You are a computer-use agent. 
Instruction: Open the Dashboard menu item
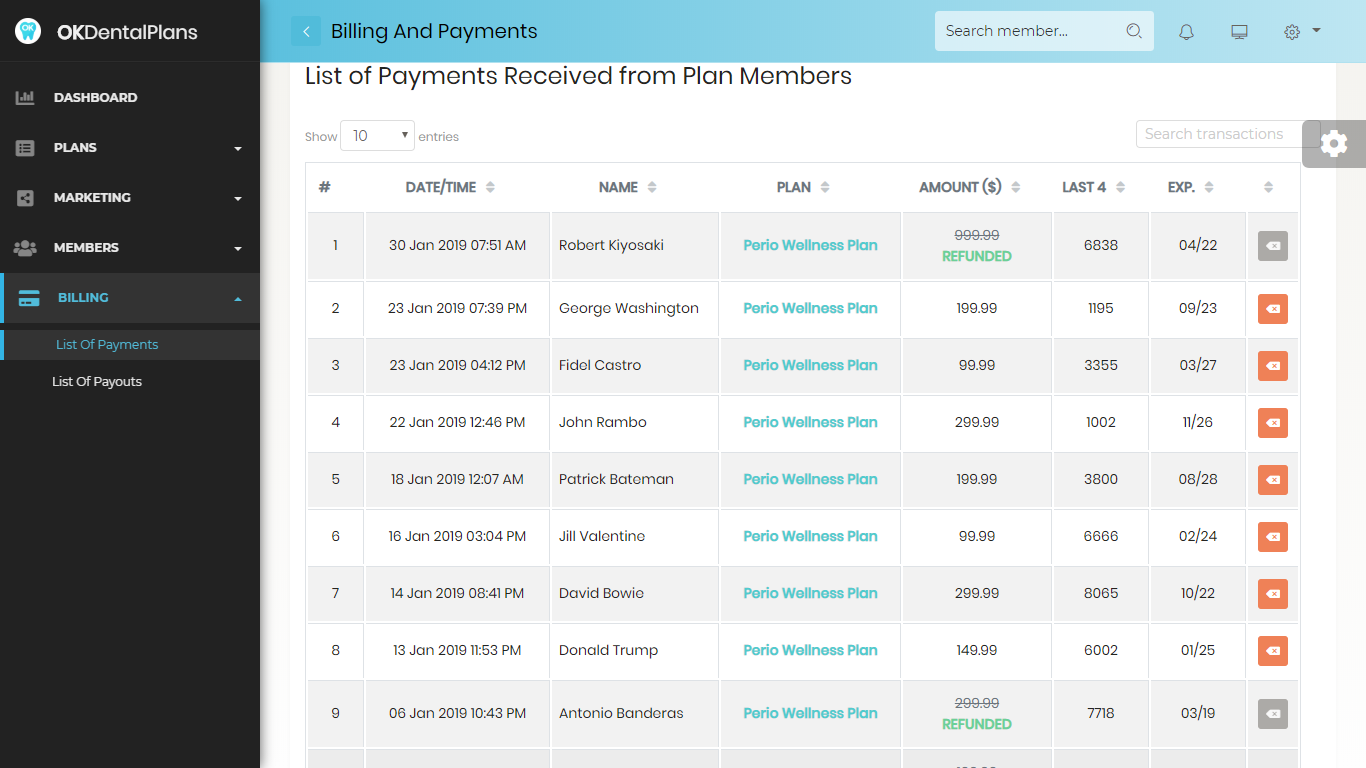point(130,98)
